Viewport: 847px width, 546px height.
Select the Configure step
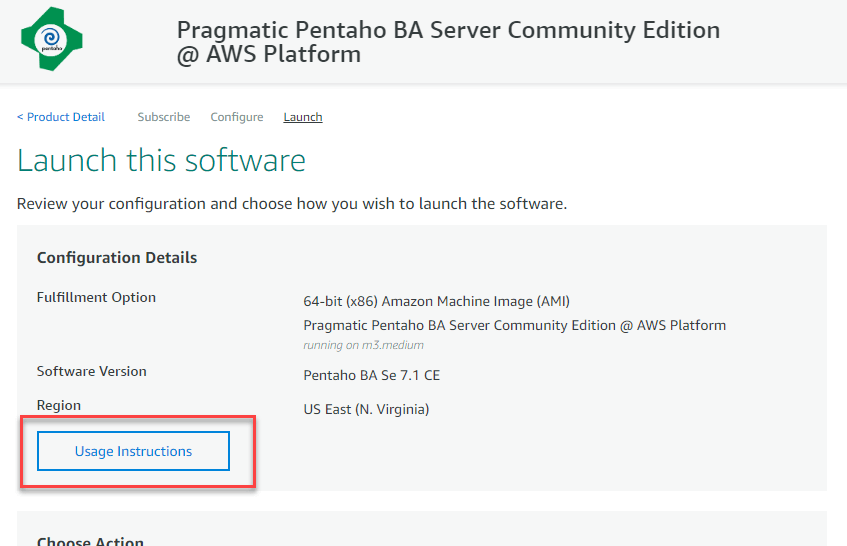click(x=237, y=117)
